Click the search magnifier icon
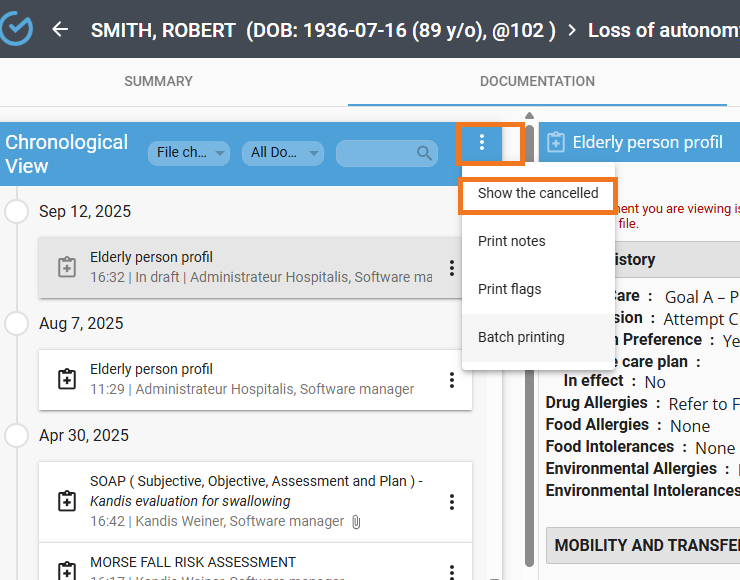Image resolution: width=740 pixels, height=580 pixels. point(425,153)
